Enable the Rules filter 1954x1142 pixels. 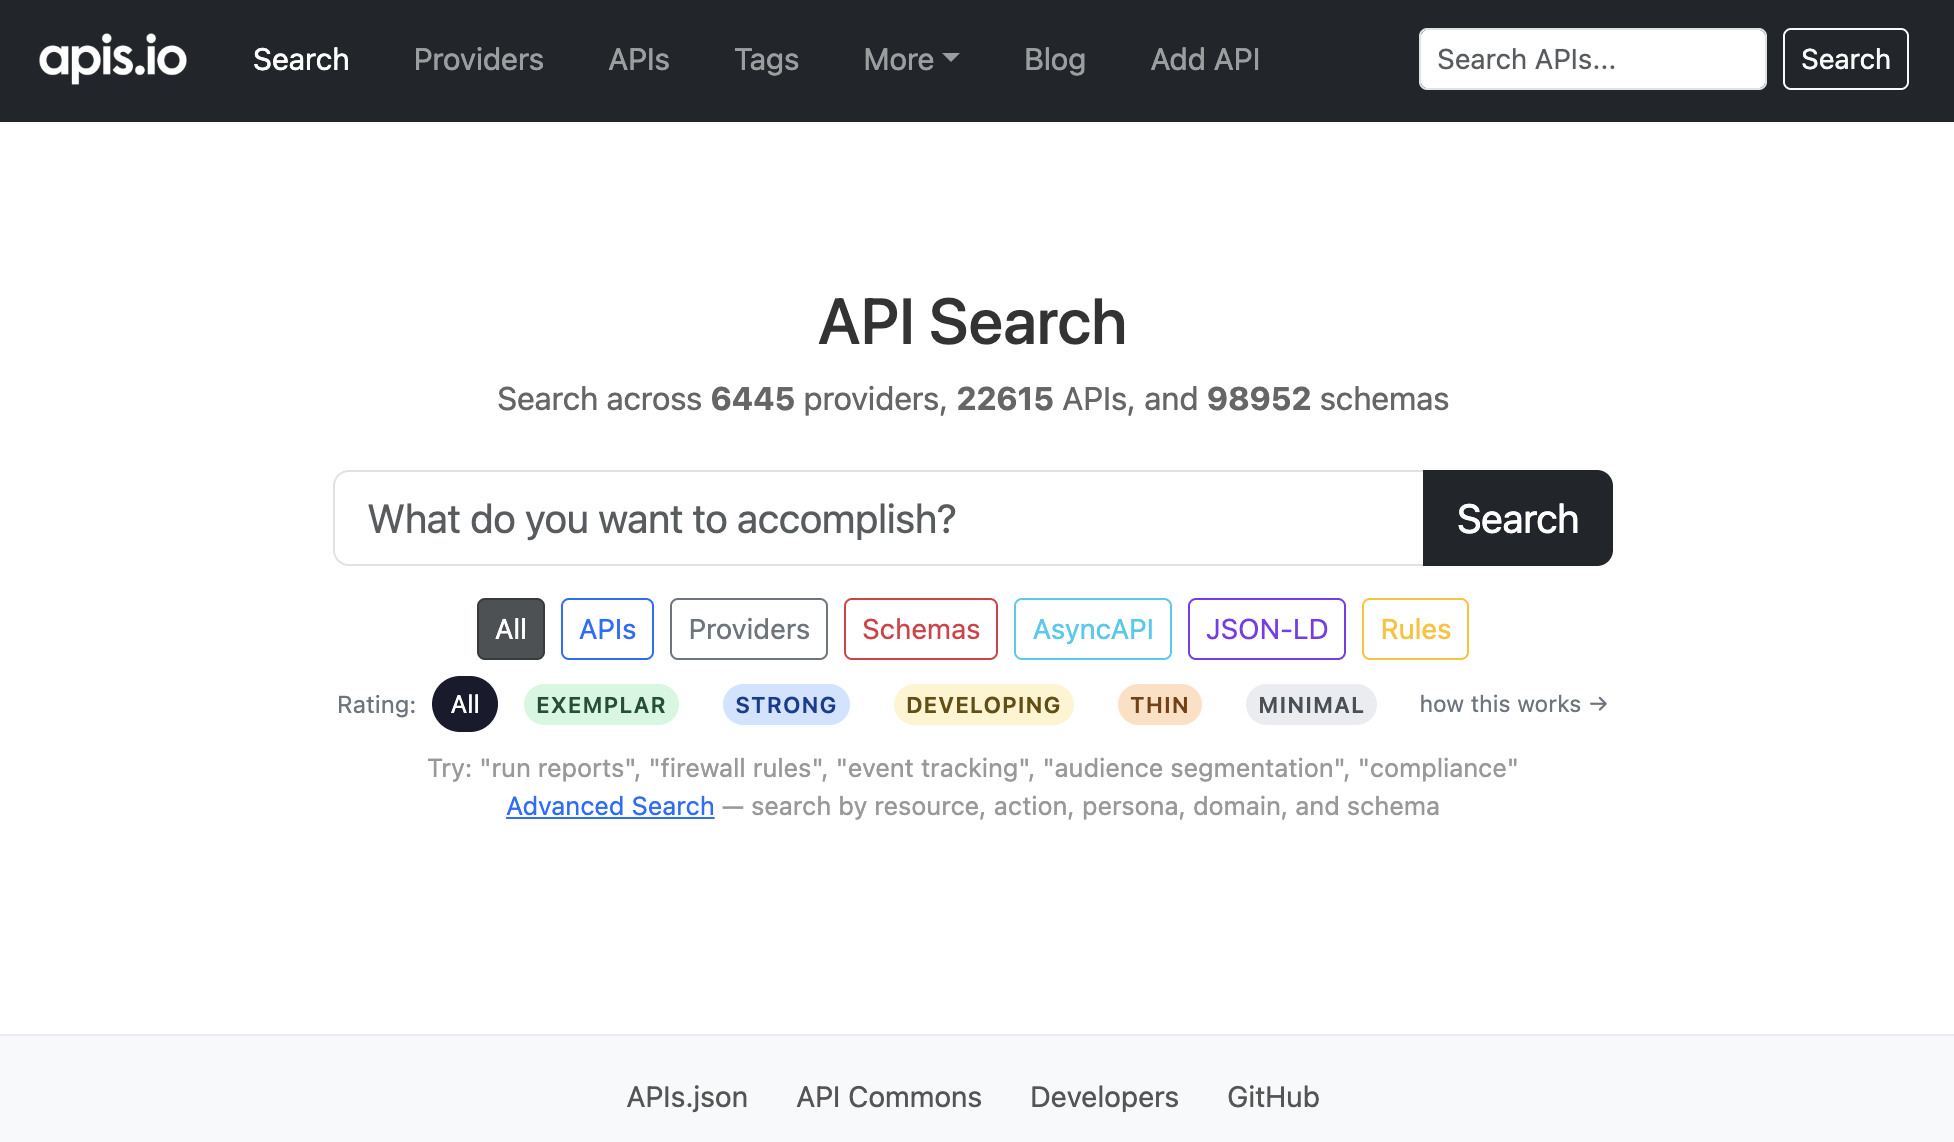(x=1415, y=629)
